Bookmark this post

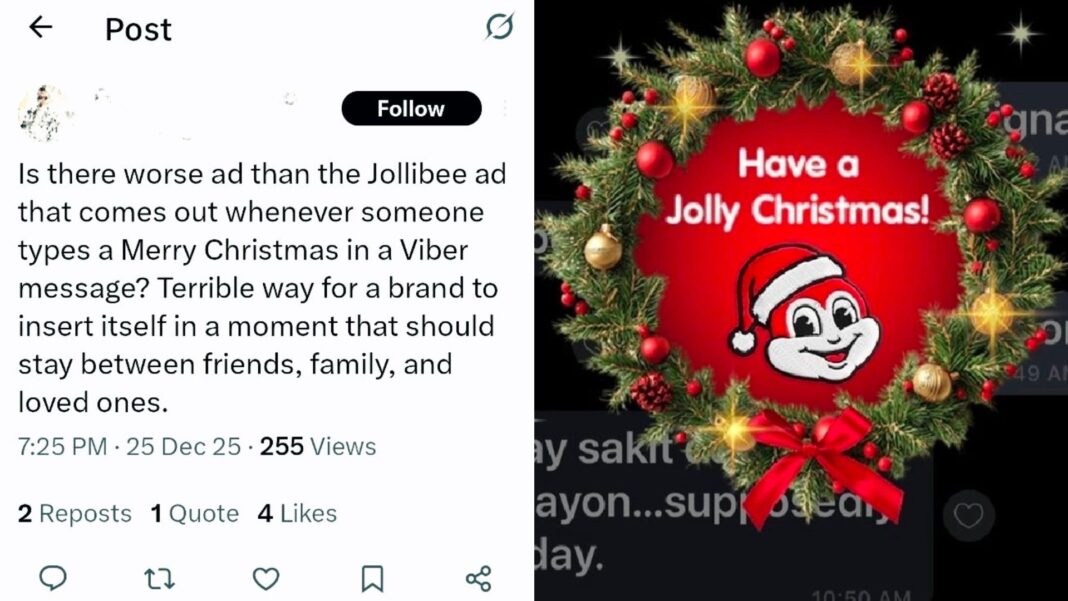pyautogui.click(x=372, y=577)
